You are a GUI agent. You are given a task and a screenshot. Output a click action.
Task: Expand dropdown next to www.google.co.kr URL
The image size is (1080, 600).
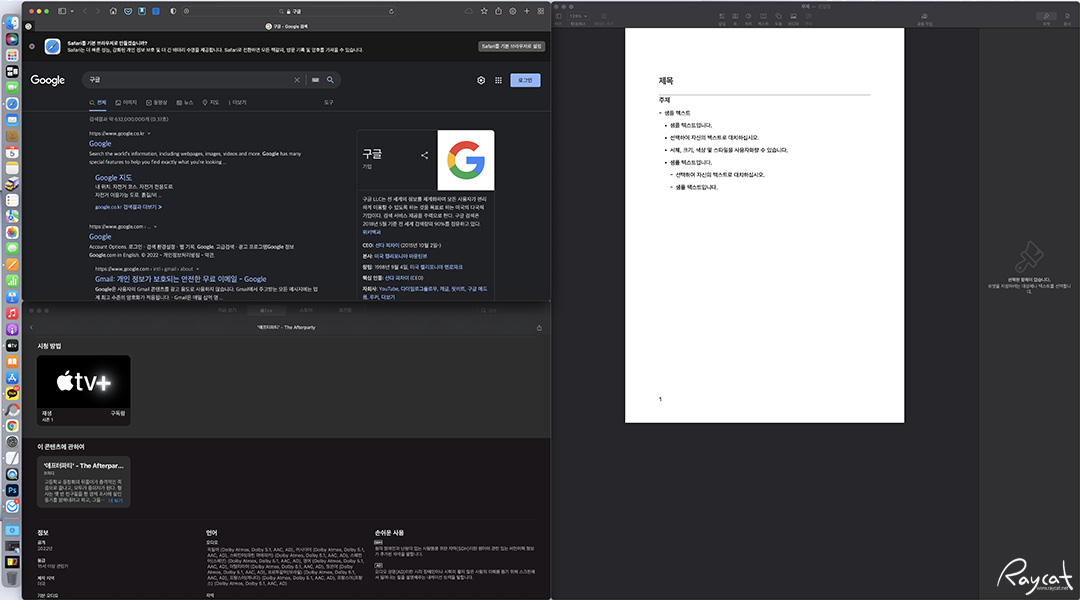(149, 134)
